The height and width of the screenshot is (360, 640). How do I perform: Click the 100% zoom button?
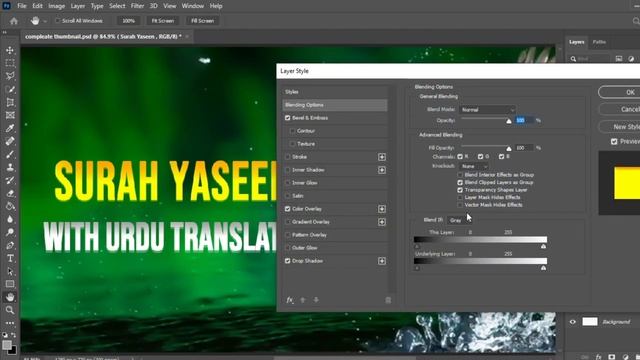[x=128, y=21]
